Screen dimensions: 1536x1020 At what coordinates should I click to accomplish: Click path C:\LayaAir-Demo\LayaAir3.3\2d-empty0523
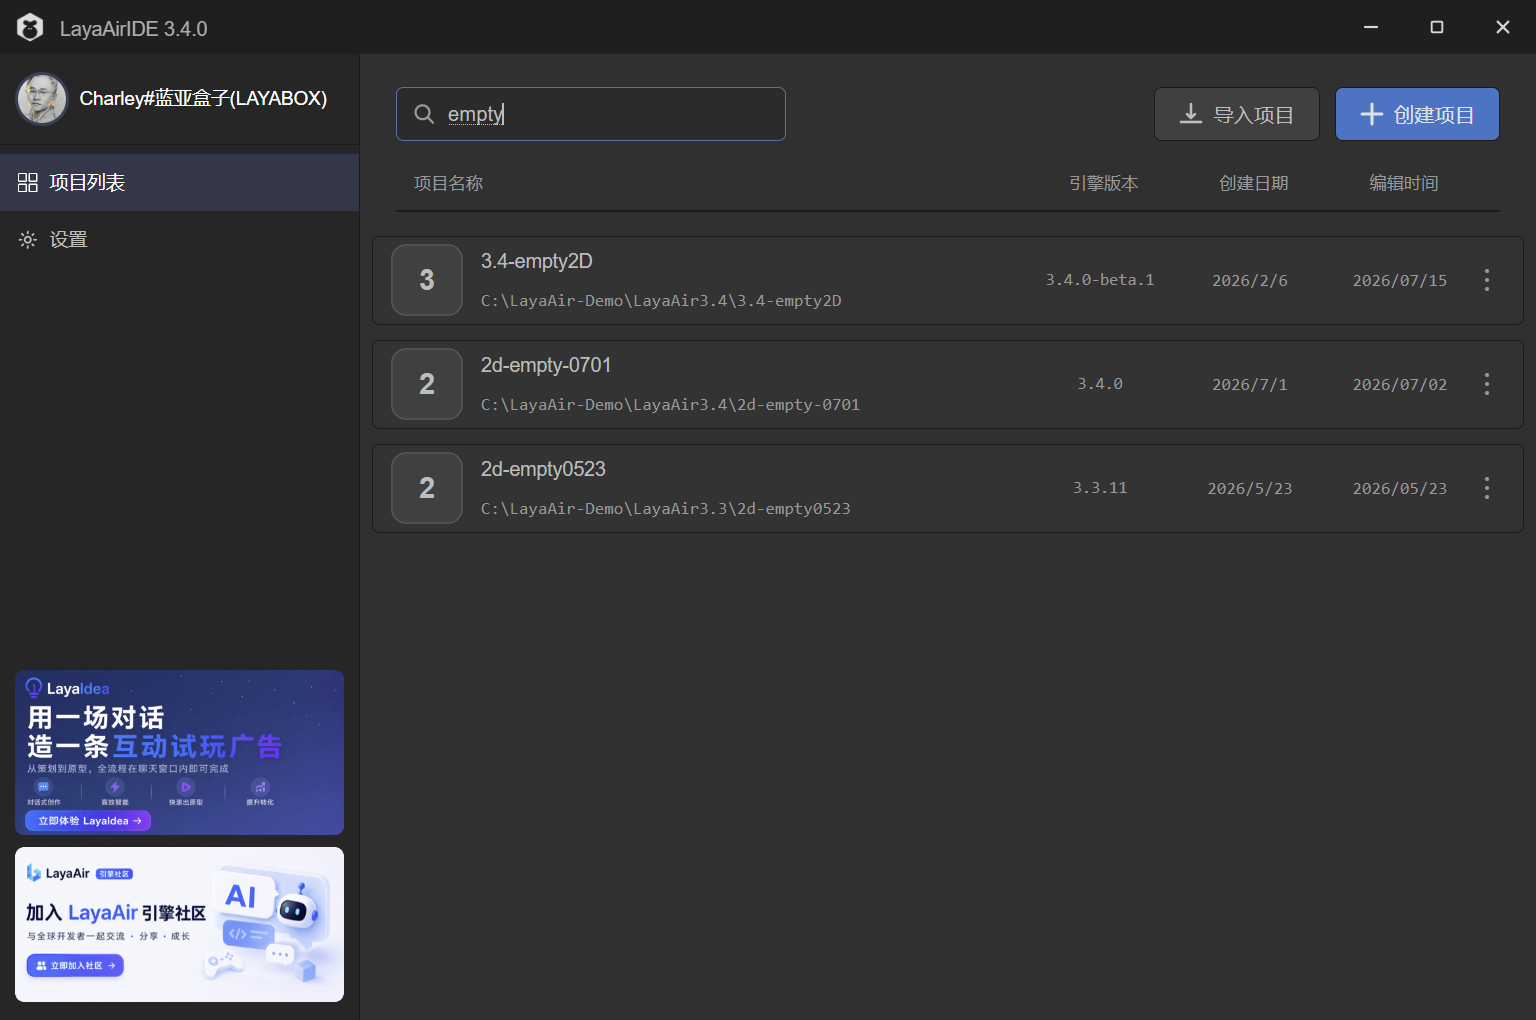pos(666,509)
